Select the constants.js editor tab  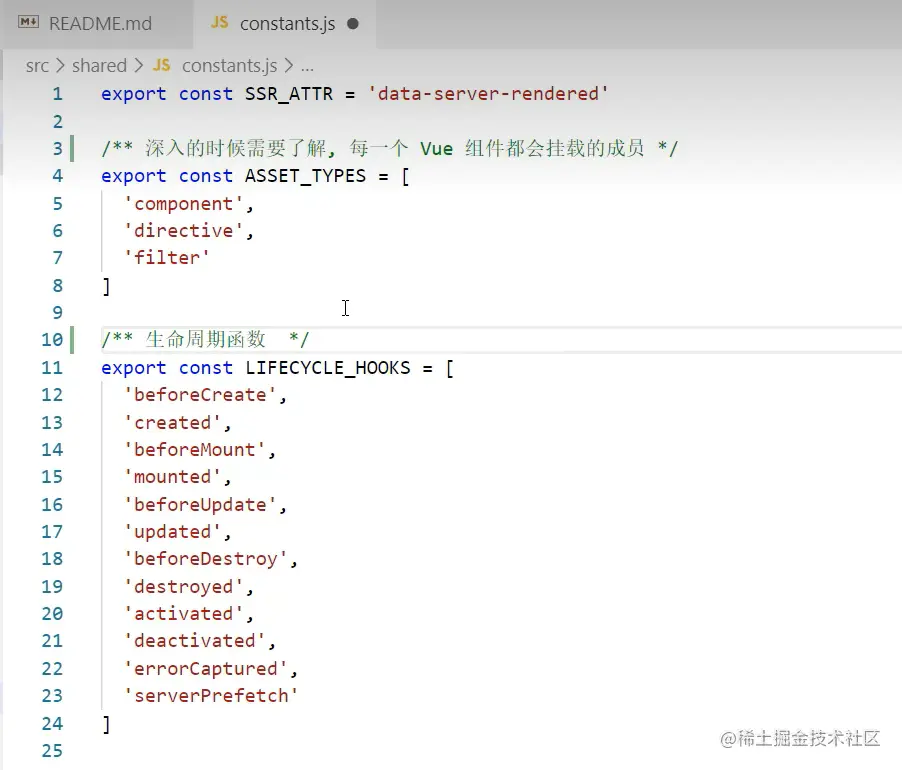(x=285, y=24)
